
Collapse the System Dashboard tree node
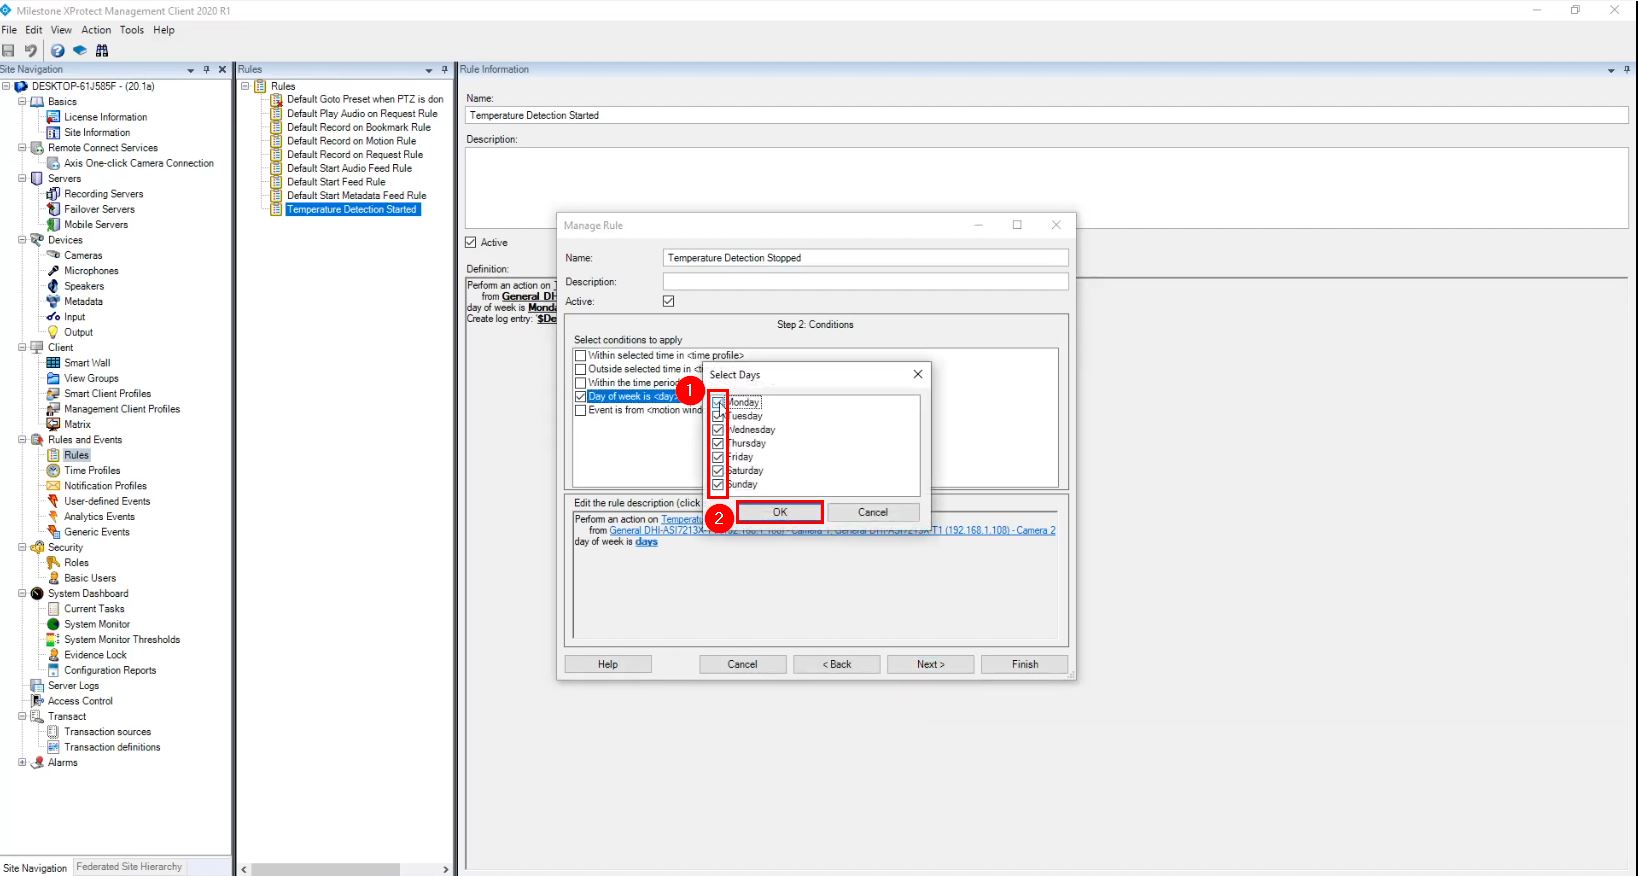pos(22,594)
